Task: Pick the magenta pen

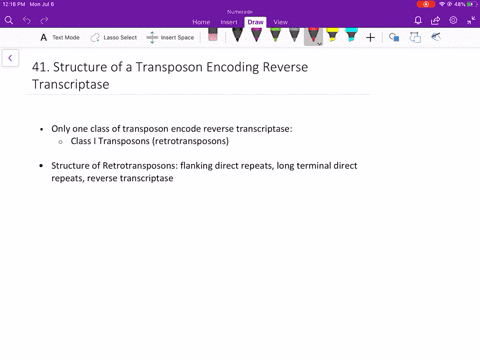Action: tap(256, 35)
